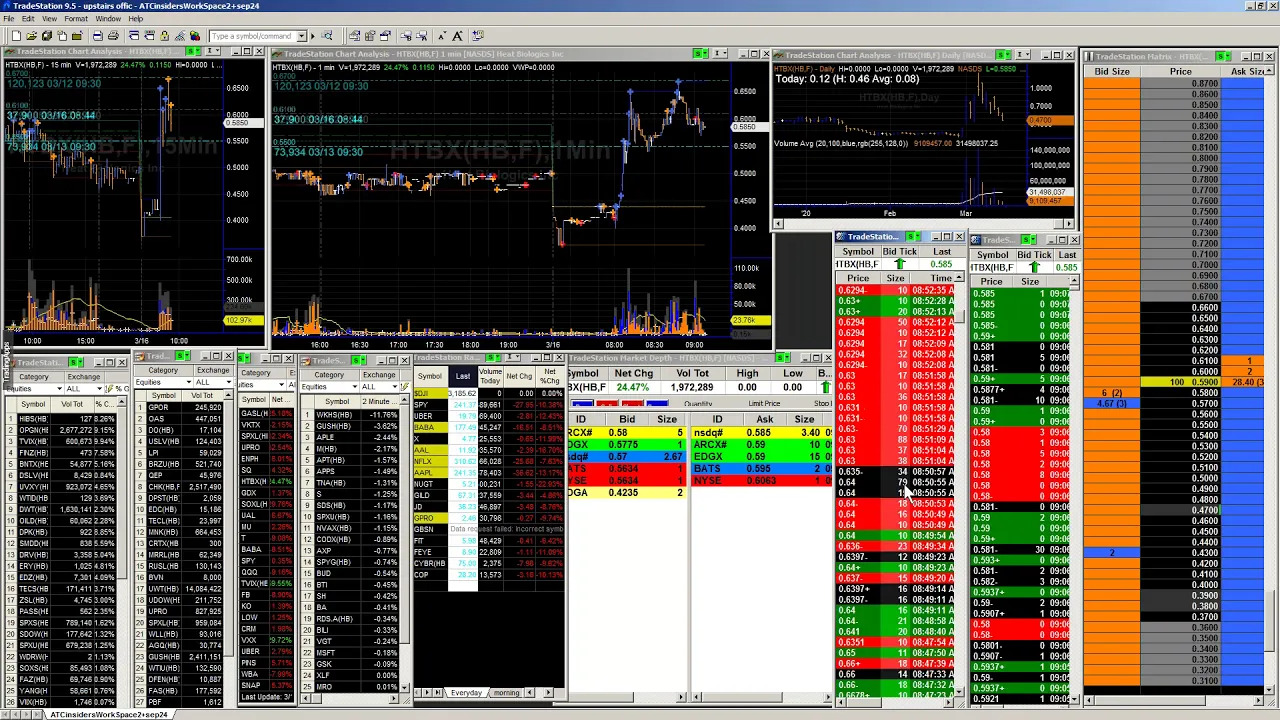
Task: Switch to the morning tab in the quote list
Action: 506,693
